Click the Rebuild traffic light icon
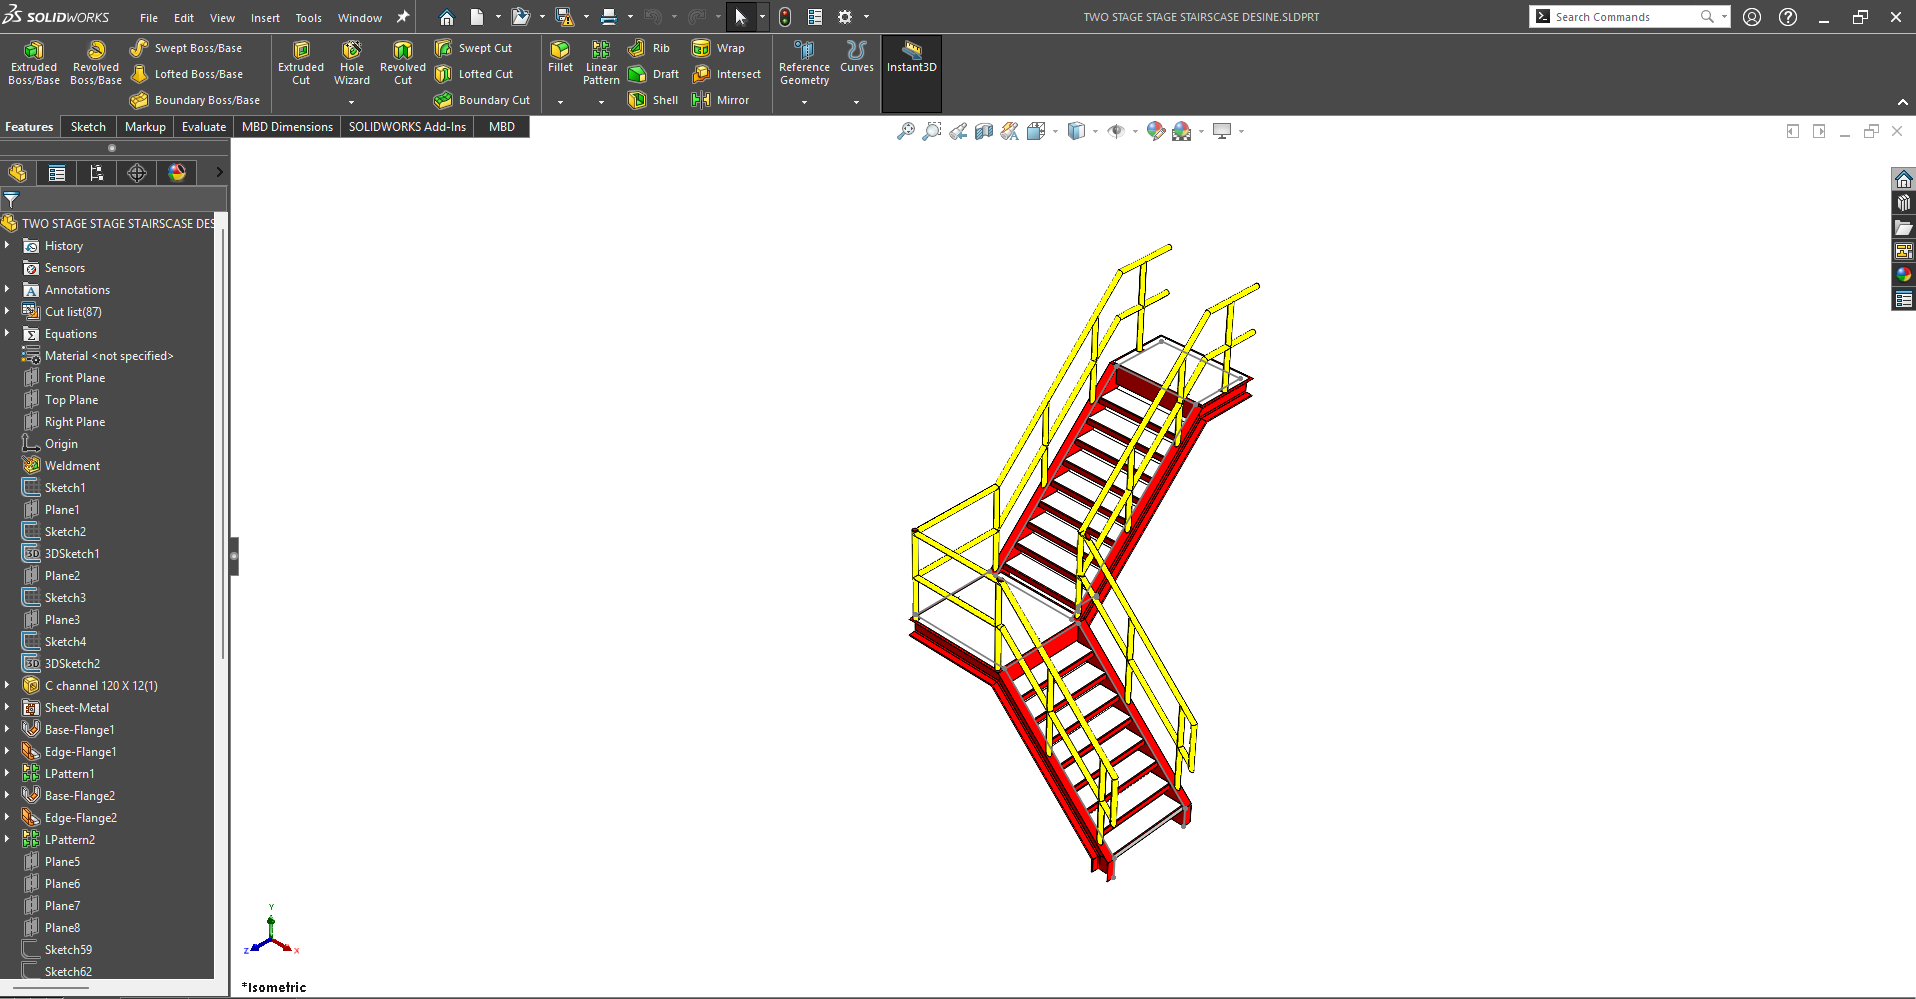This screenshot has width=1916, height=999. pyautogui.click(x=785, y=17)
